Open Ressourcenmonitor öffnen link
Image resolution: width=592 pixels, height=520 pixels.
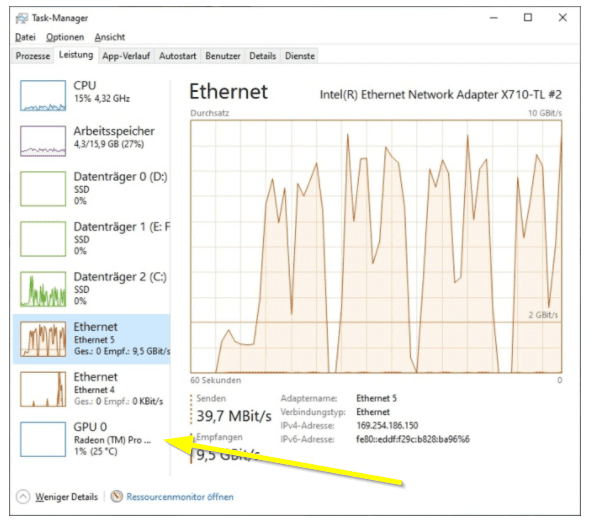tap(180, 497)
